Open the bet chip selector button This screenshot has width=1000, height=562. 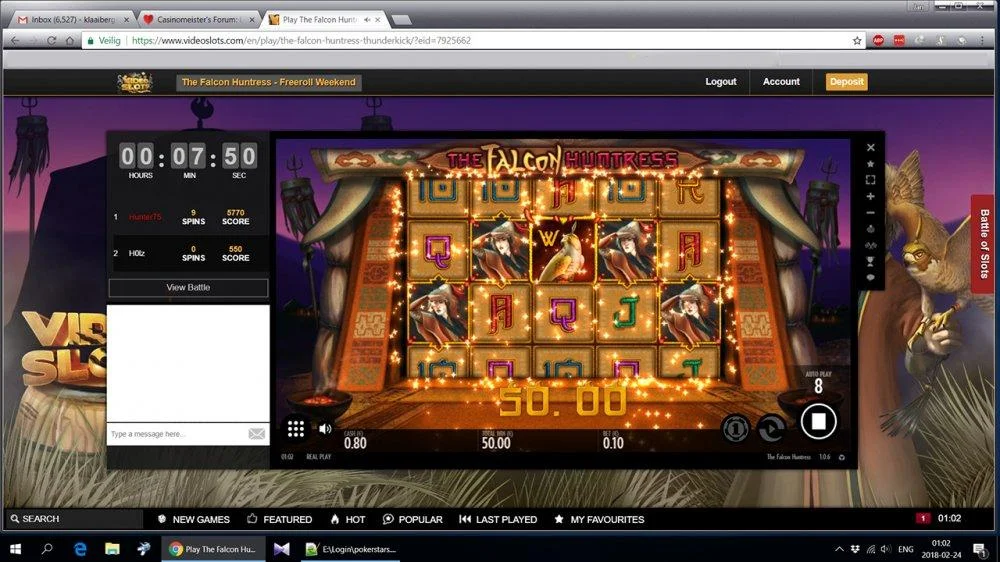click(735, 429)
